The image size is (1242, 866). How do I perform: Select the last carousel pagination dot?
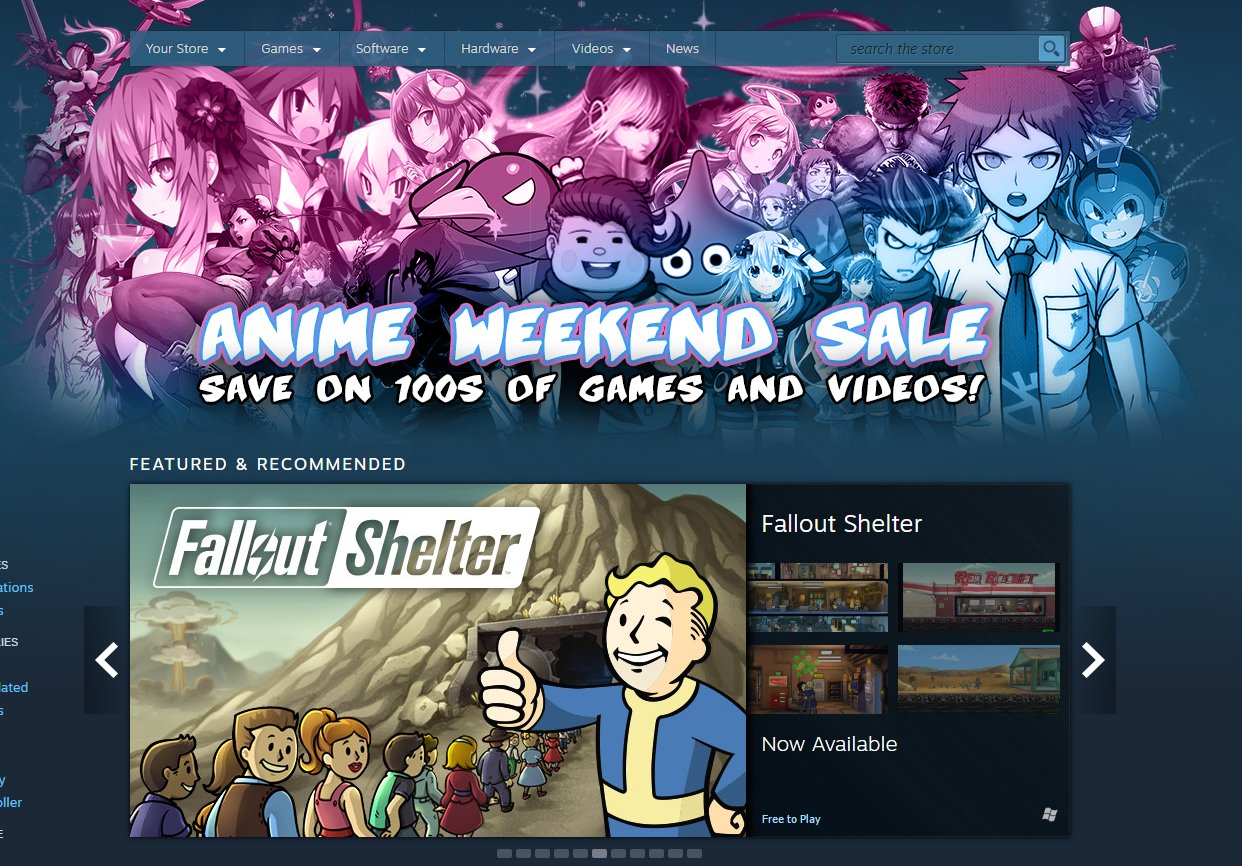coord(694,853)
